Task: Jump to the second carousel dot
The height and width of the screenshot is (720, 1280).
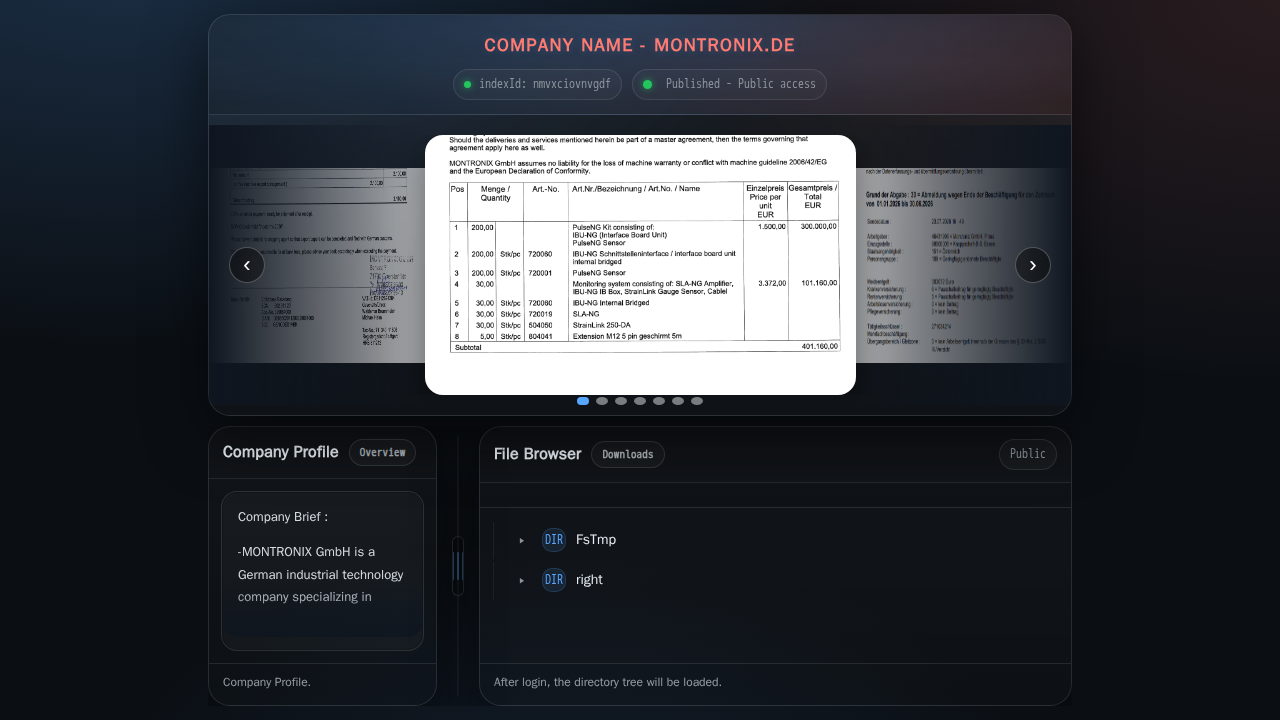Action: [602, 401]
